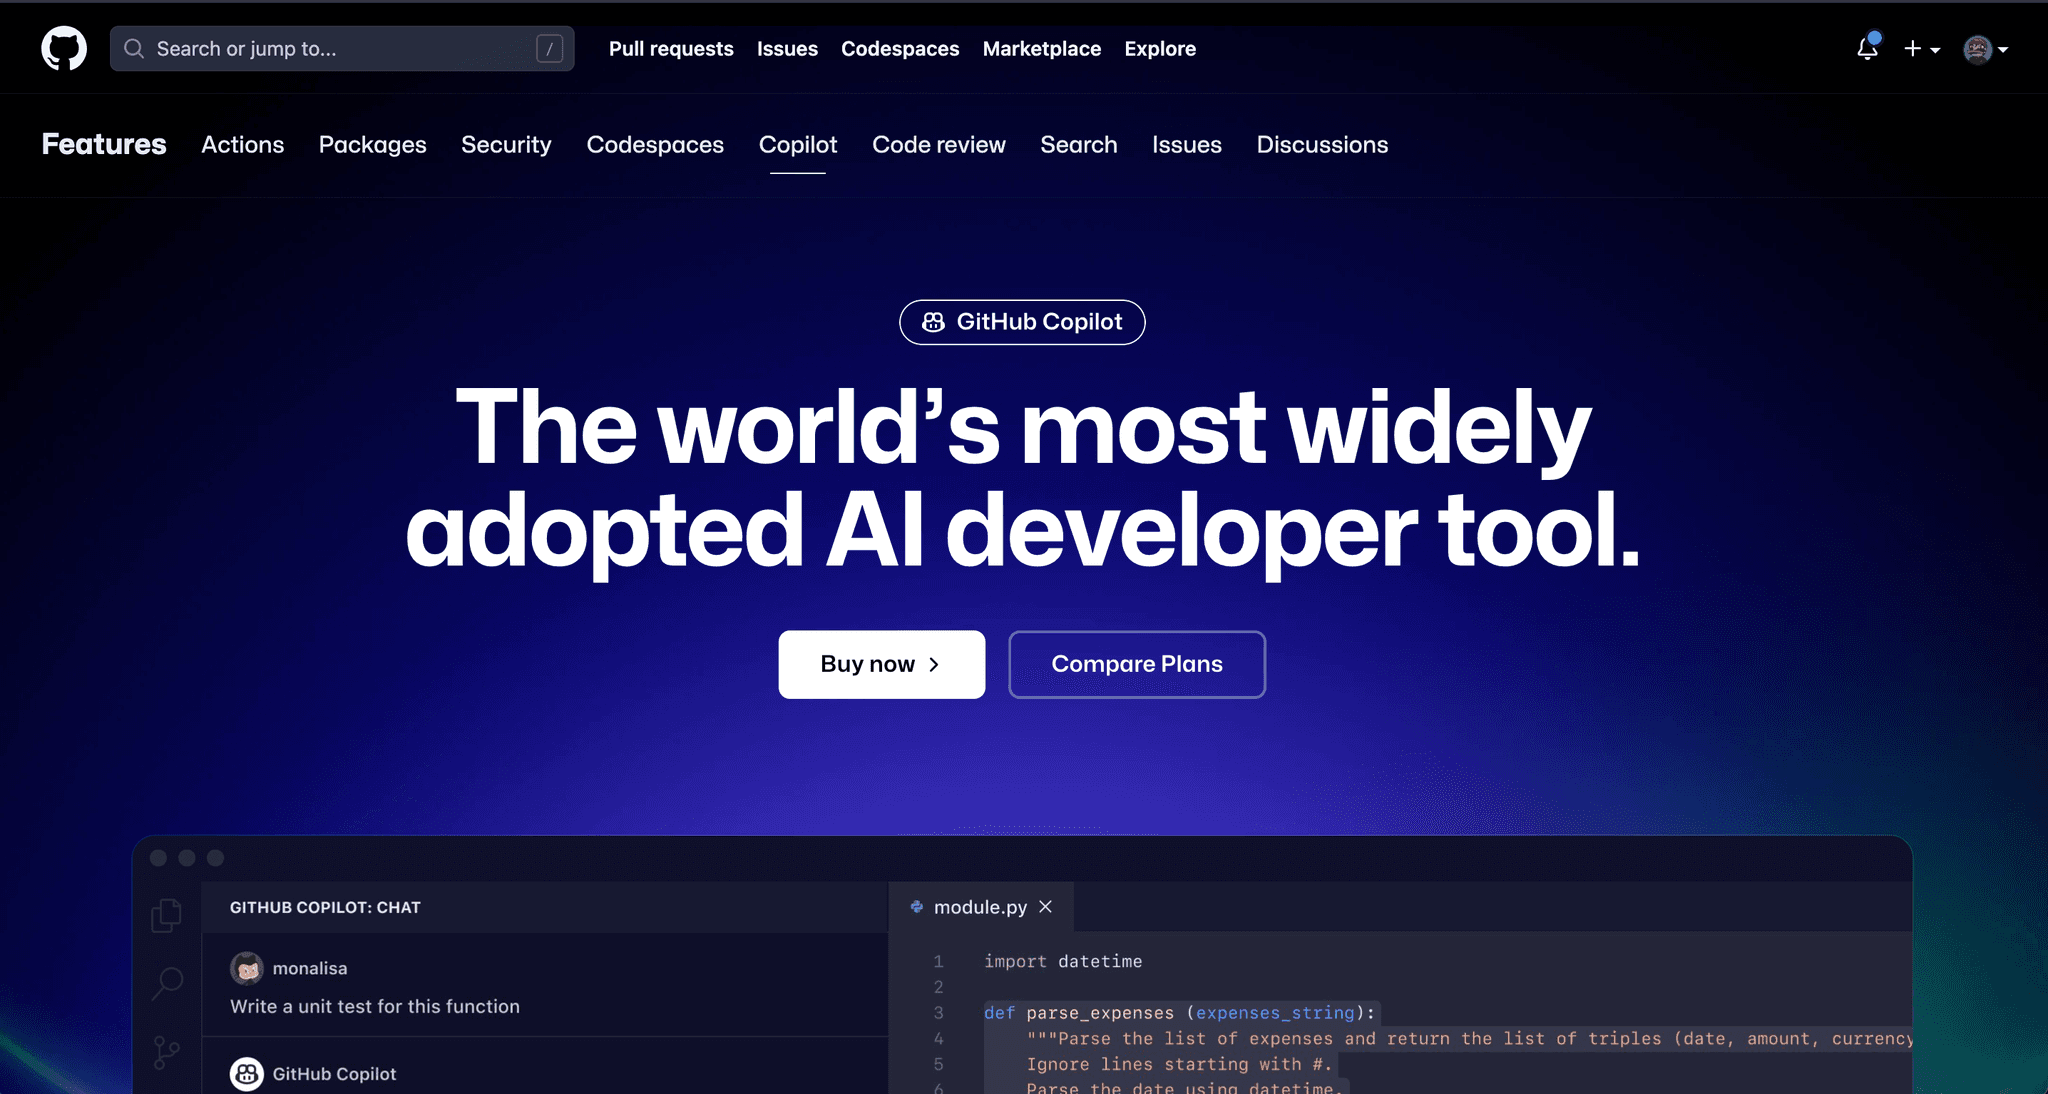Select Codespaces in the features nav

655,145
